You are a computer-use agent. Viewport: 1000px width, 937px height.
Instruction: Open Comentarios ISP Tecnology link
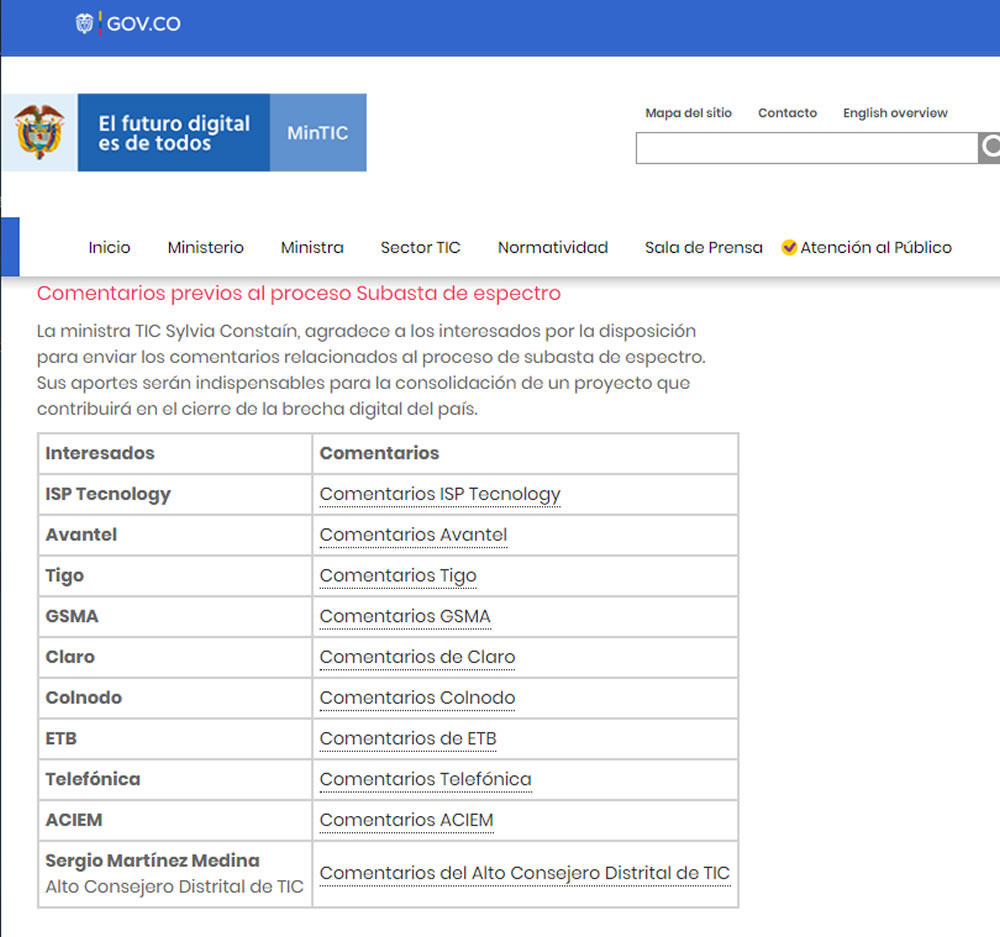click(440, 494)
